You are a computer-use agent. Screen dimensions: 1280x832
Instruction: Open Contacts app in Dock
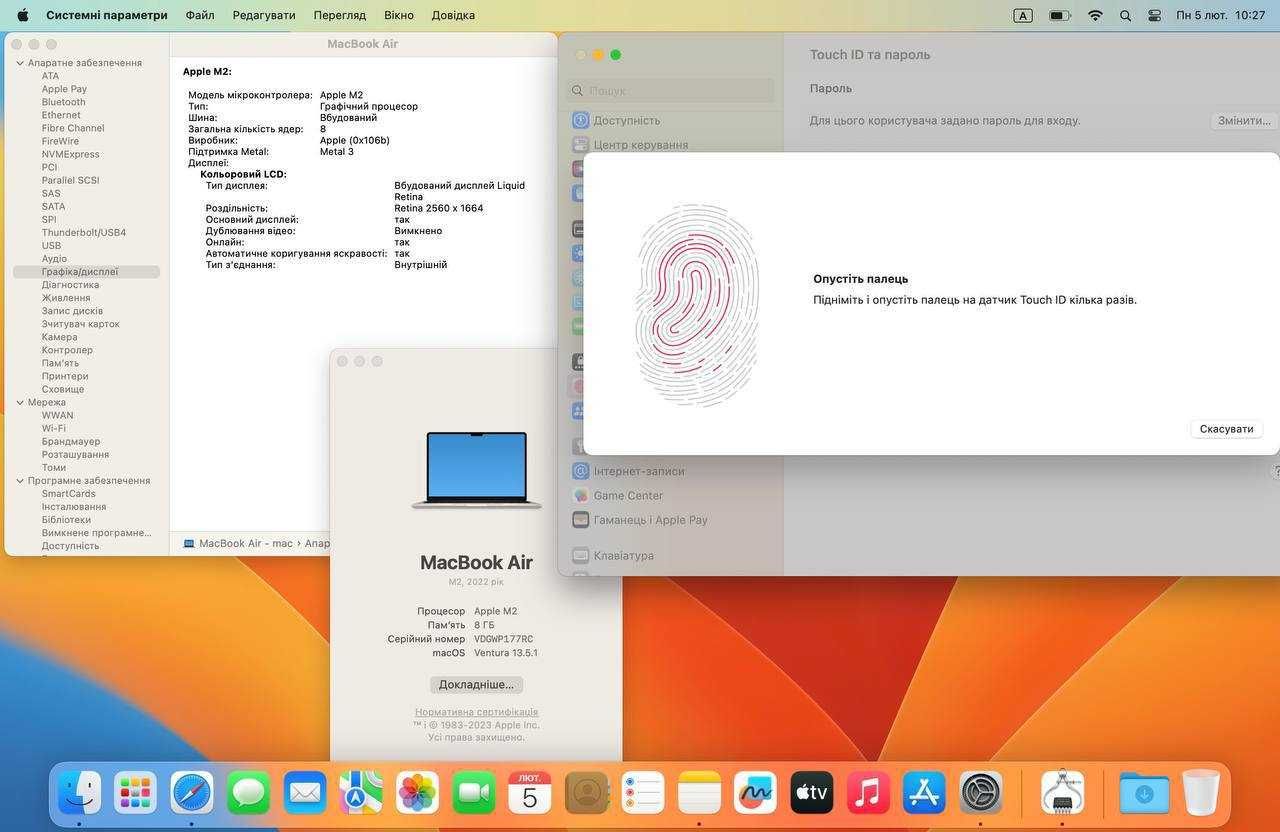(587, 793)
